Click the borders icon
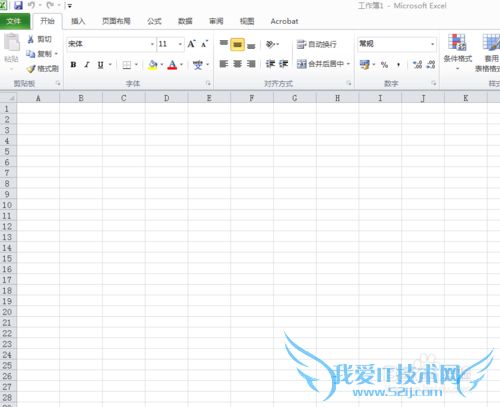Screen dimensions: 500x407 tap(127, 65)
